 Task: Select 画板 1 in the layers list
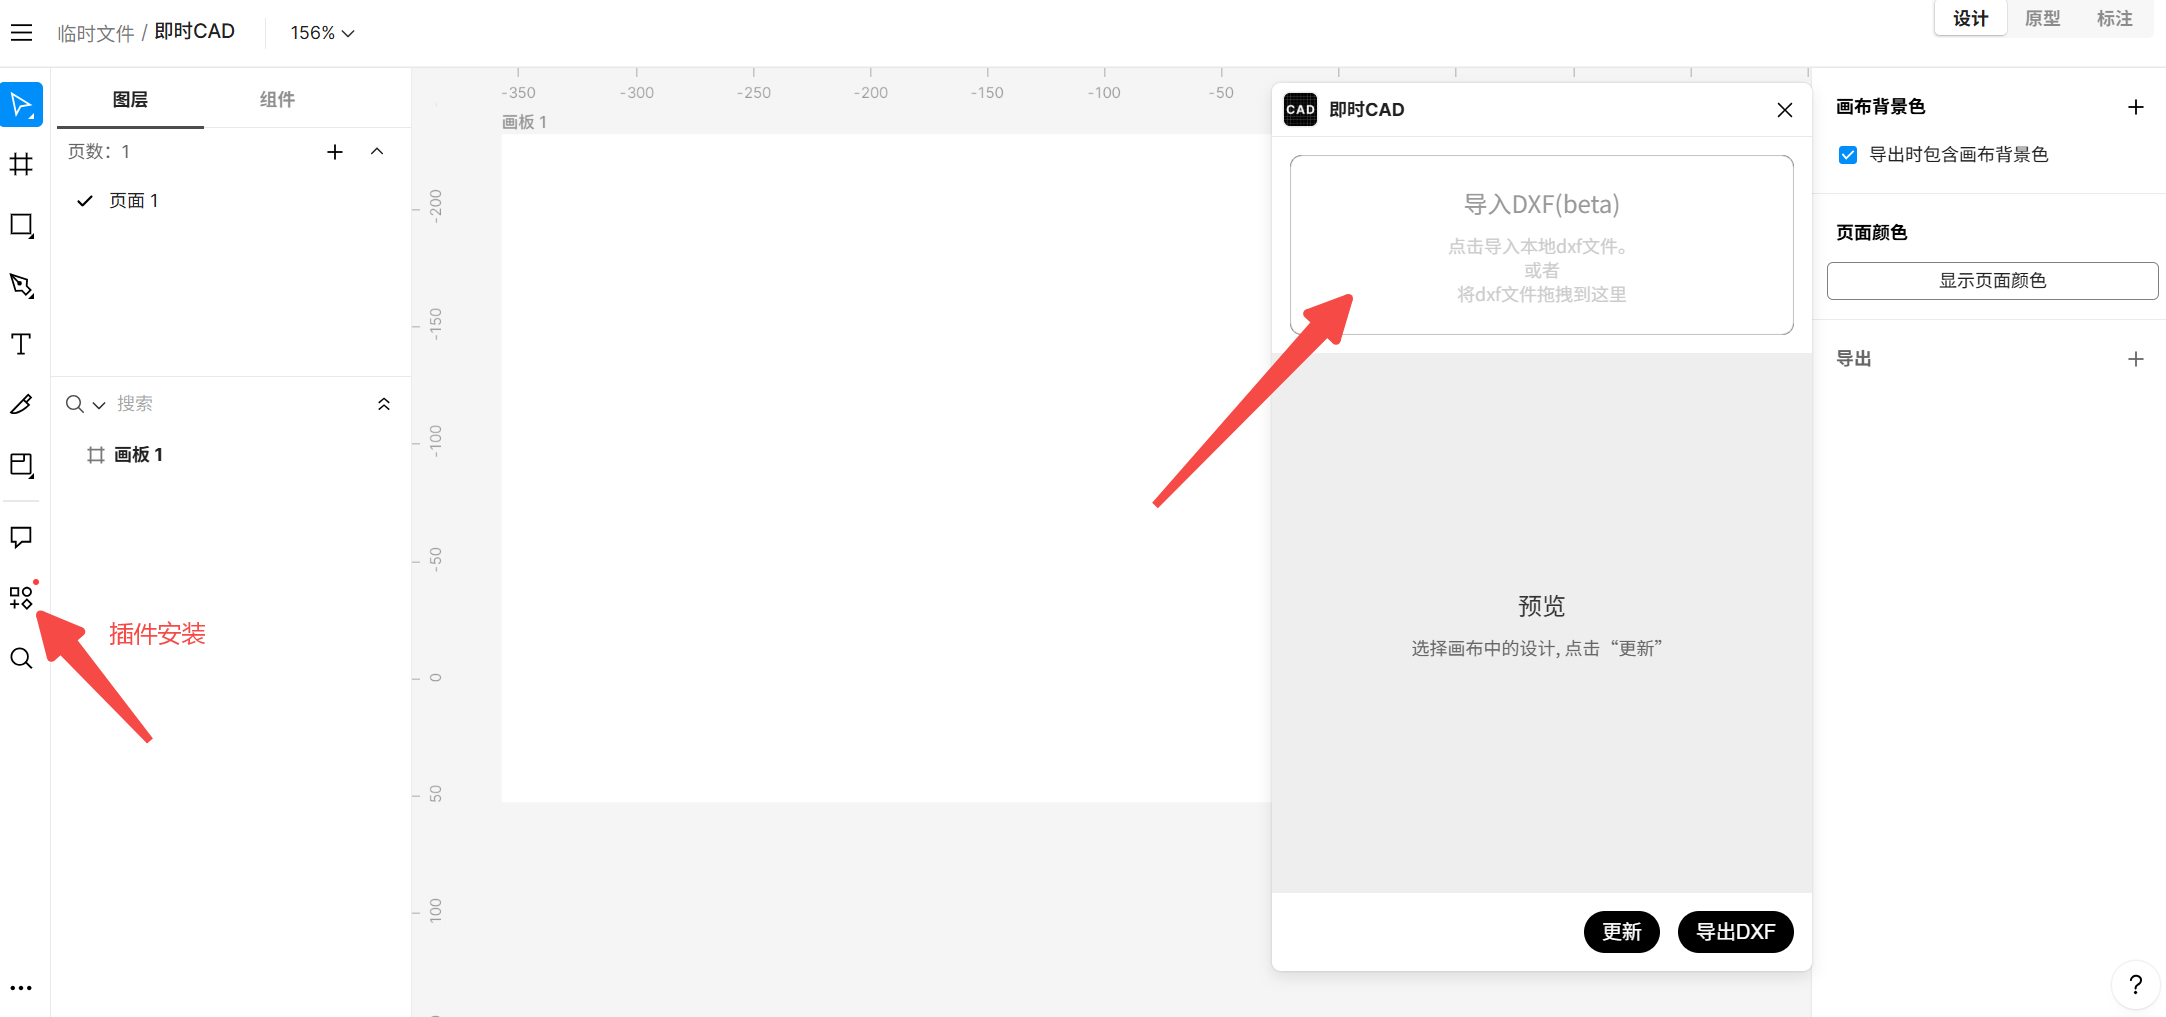click(x=136, y=454)
